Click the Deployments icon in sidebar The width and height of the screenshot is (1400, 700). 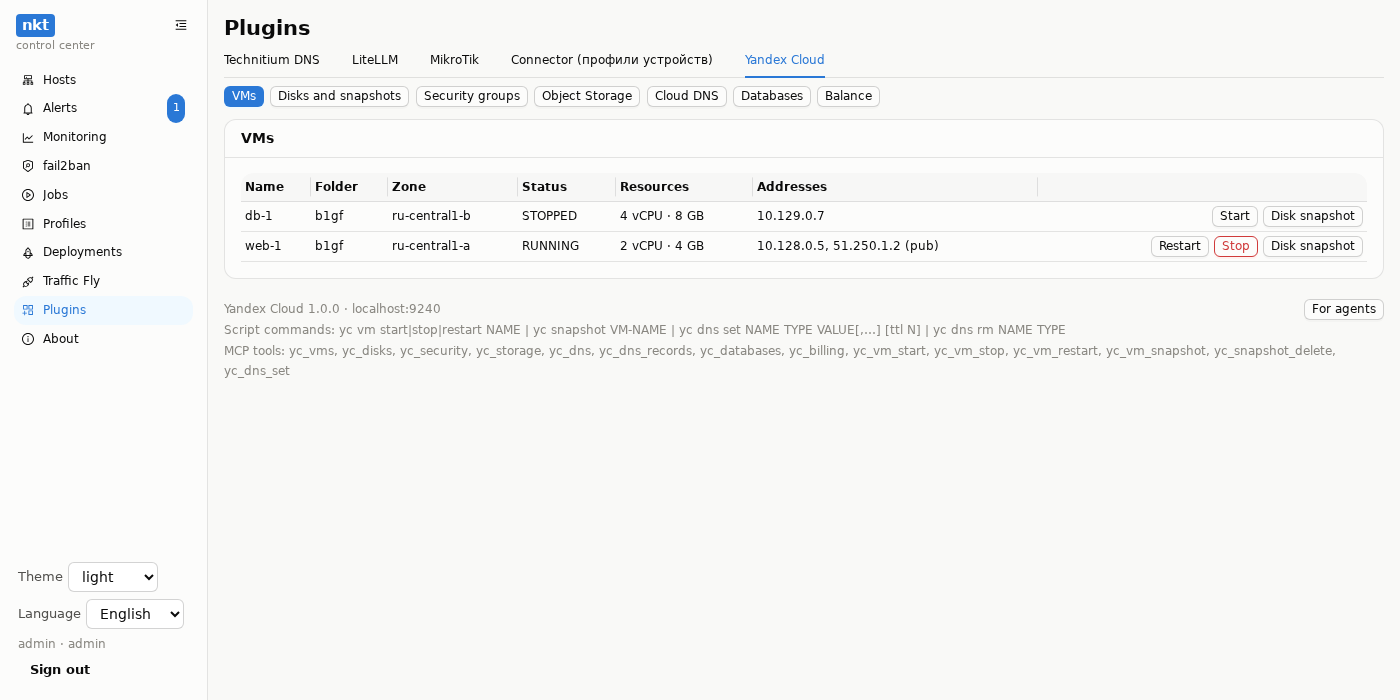[x=28, y=252]
